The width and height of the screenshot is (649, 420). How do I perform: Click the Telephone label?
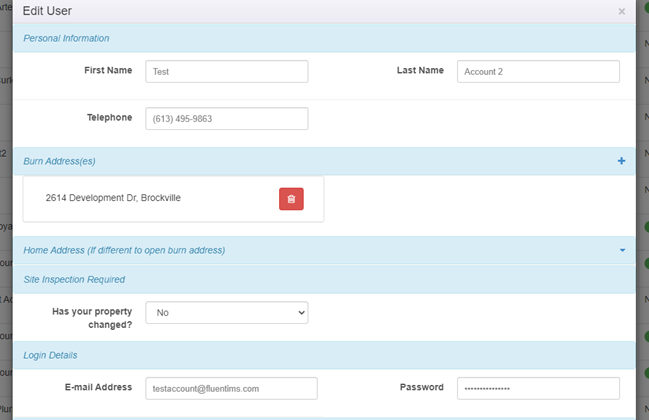click(x=109, y=118)
